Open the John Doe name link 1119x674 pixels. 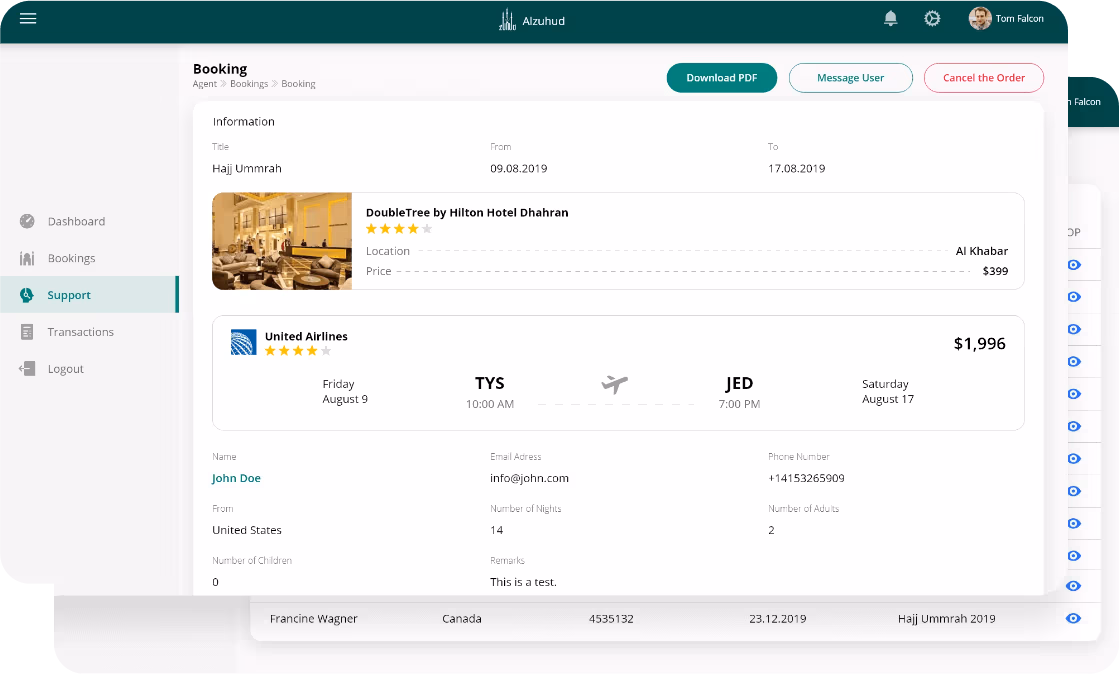tap(236, 478)
